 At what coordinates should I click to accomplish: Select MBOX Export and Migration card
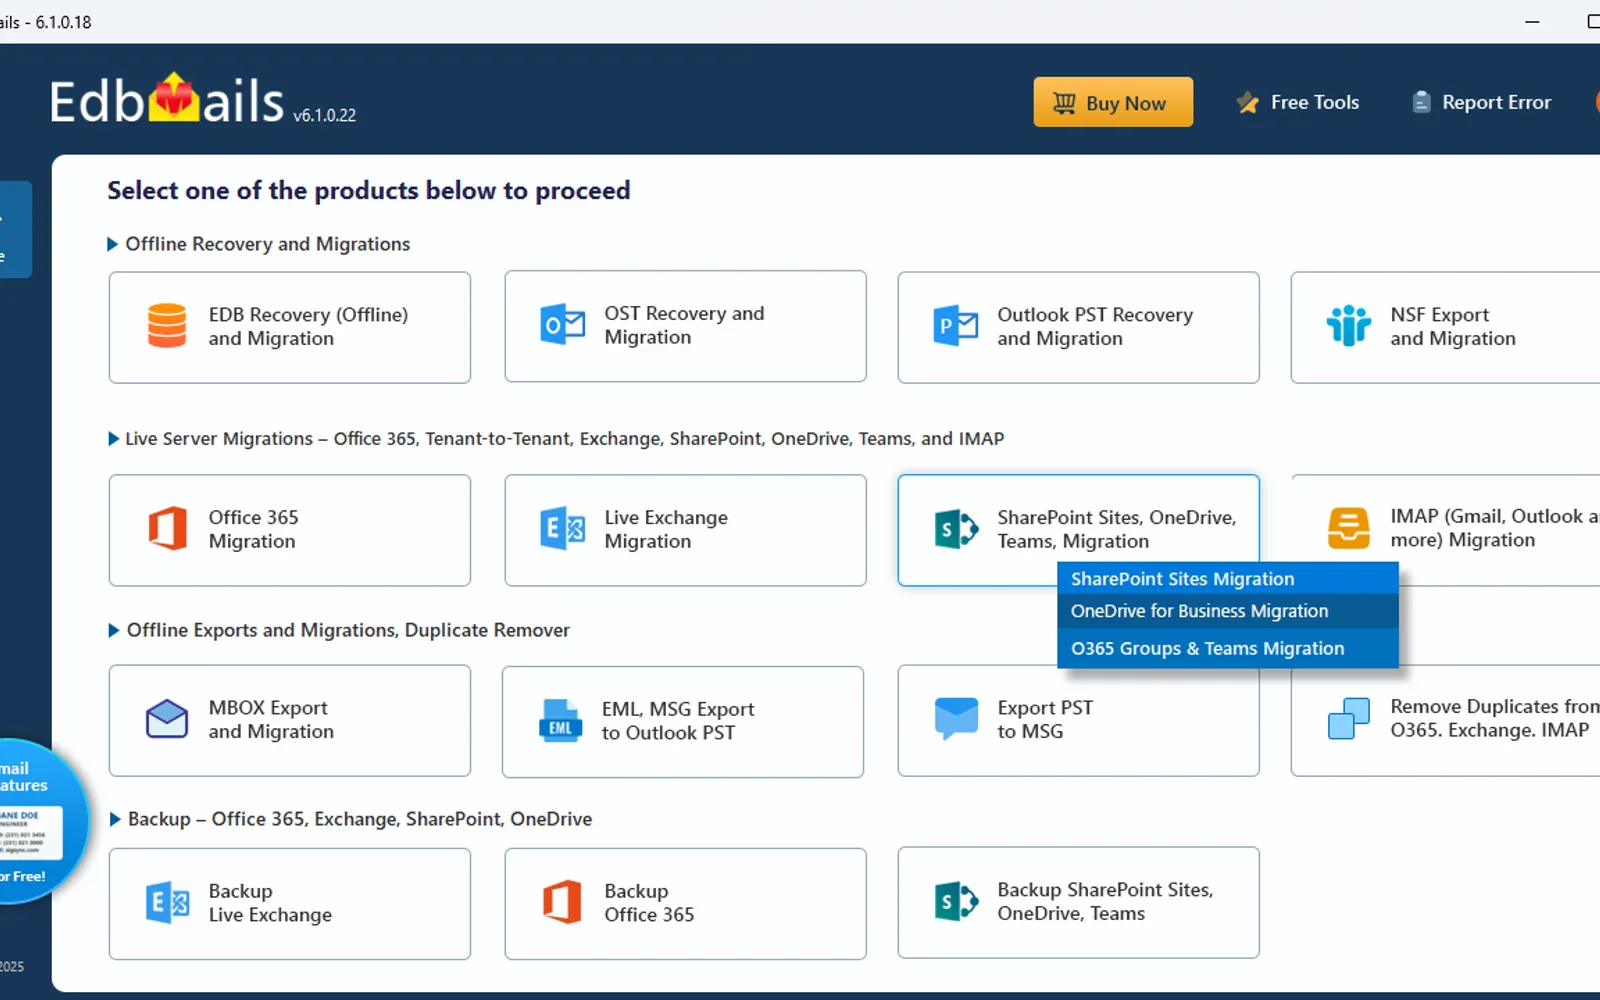point(290,721)
